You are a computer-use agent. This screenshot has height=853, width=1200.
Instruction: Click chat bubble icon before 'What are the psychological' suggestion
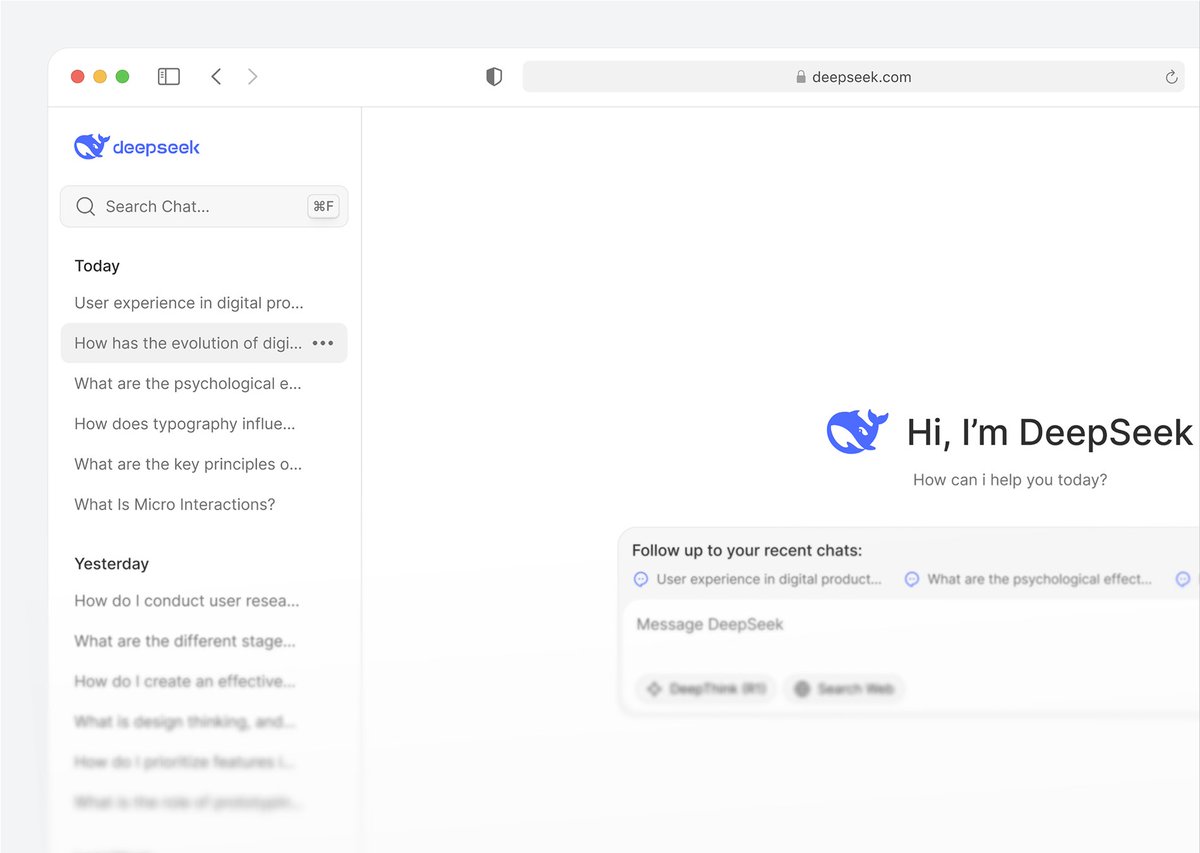click(912, 579)
